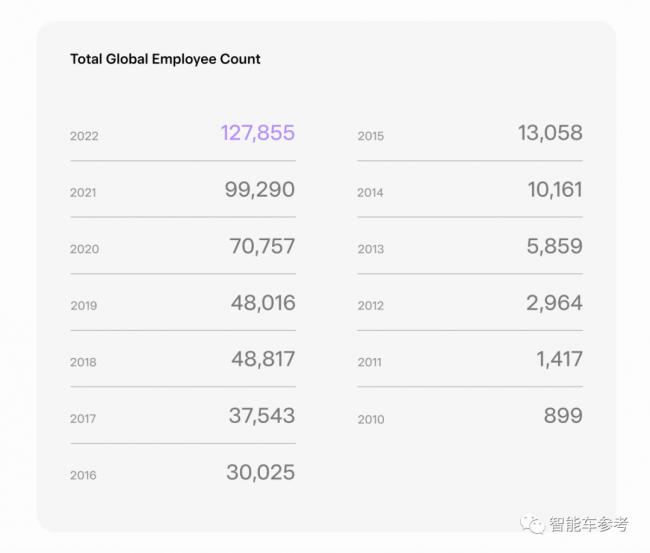650x553 pixels.
Task: Click the value 48,817
Action: coord(263,359)
